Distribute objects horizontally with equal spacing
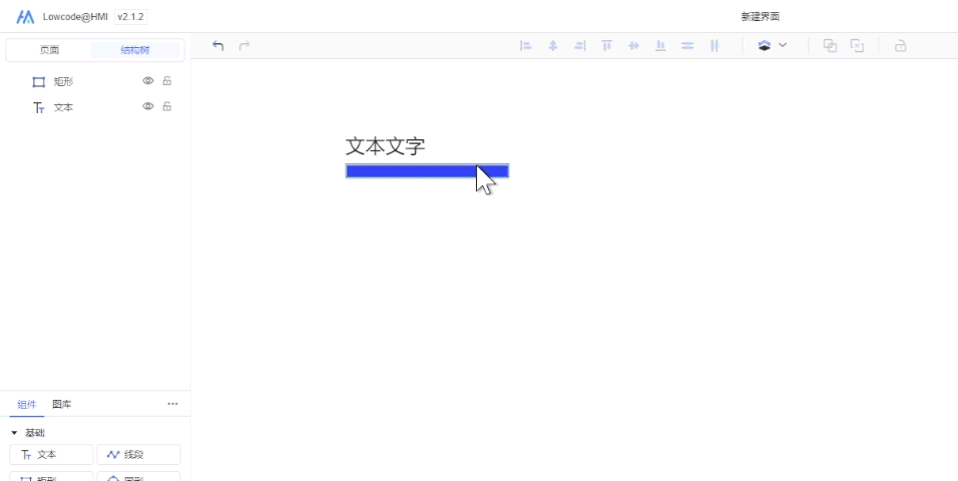The width and height of the screenshot is (958, 481). tap(714, 45)
